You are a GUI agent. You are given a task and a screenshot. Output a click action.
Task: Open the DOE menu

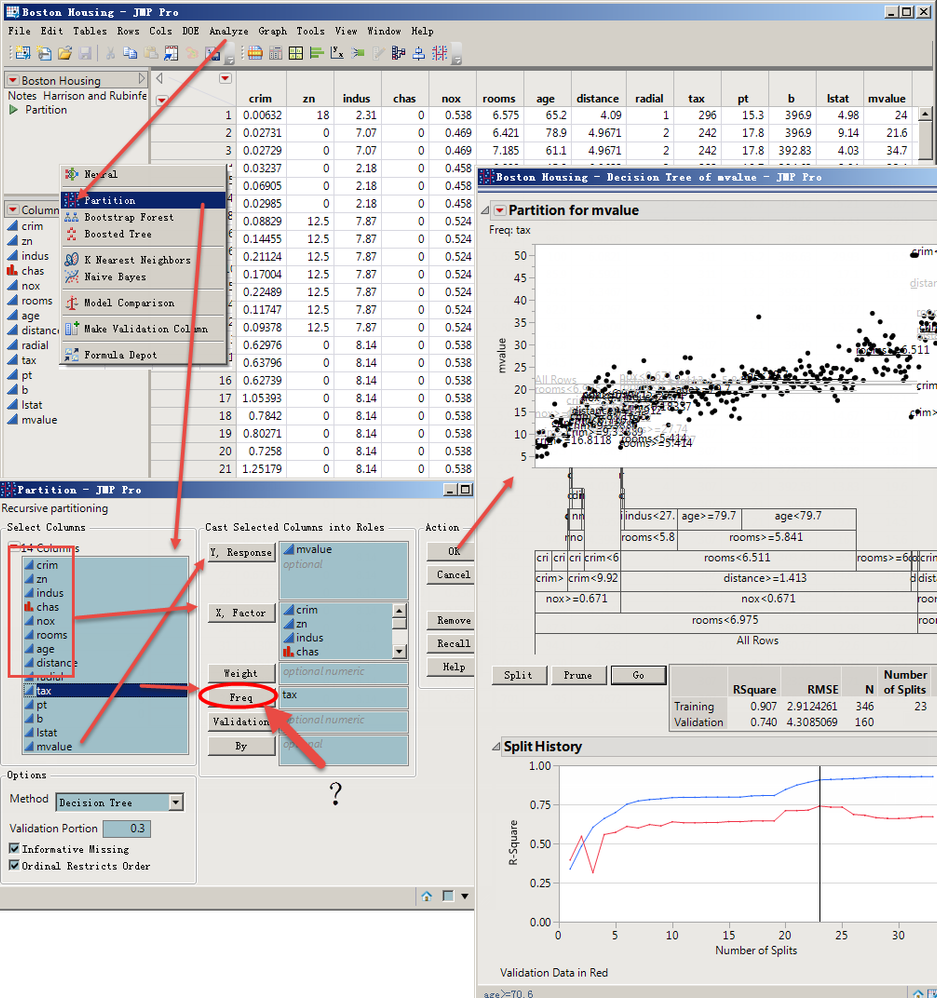190,31
